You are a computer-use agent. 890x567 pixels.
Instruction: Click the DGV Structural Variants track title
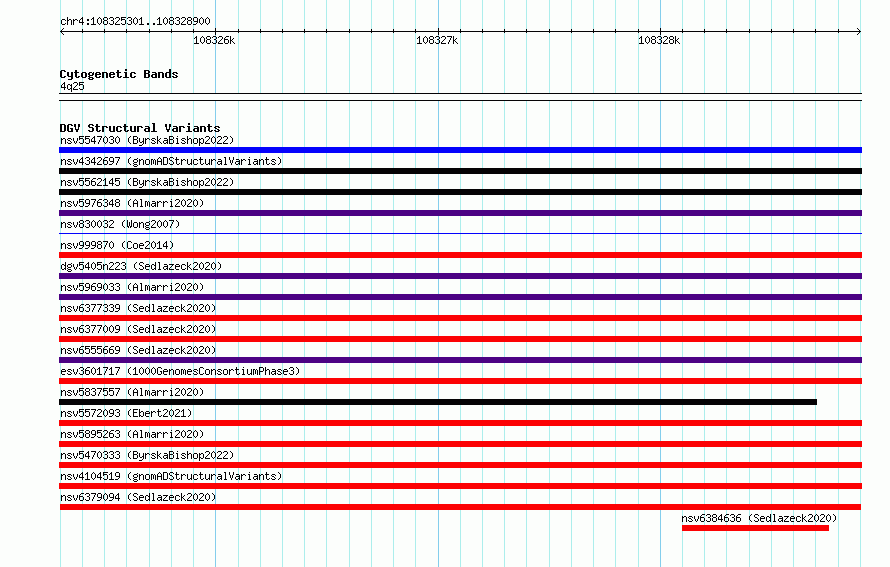140,128
